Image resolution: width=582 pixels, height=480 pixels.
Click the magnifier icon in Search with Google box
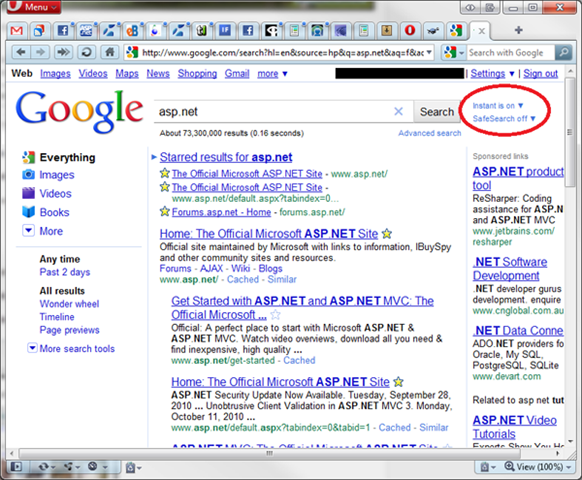tap(563, 52)
